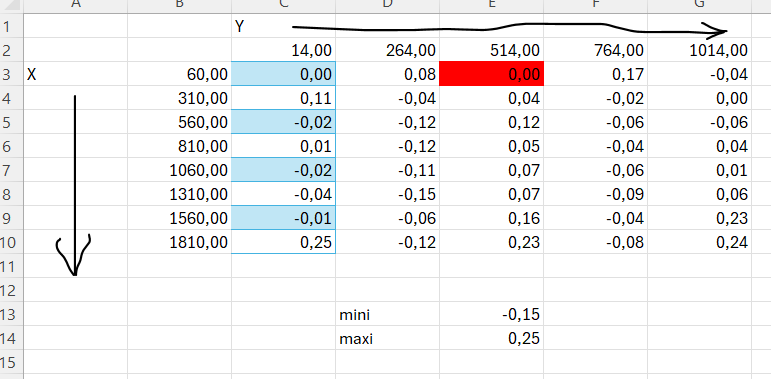Click the cell labeled Y

click(283, 26)
